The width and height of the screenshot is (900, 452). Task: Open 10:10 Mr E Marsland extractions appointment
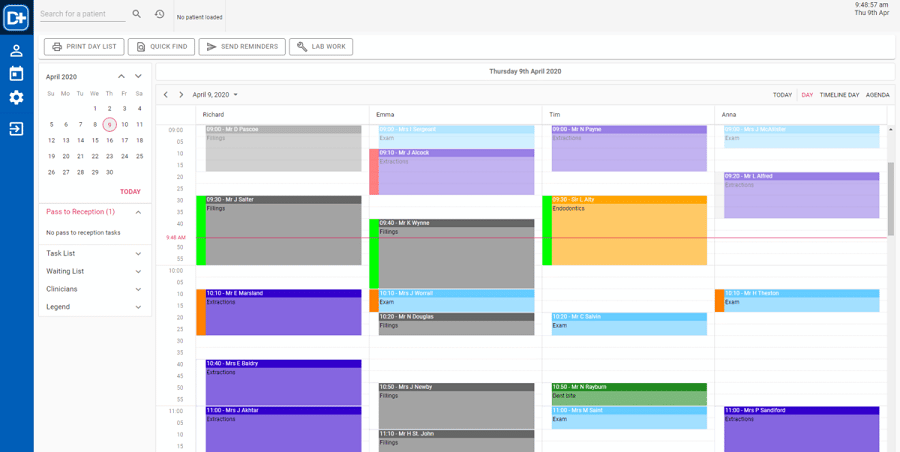pyautogui.click(x=284, y=312)
